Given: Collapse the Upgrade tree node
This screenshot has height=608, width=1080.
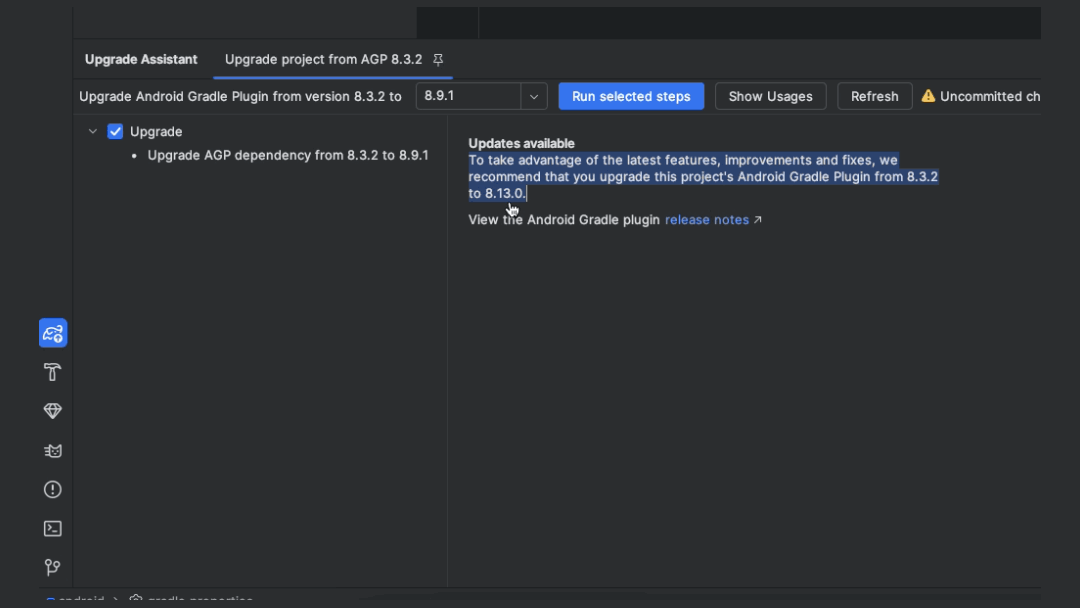Looking at the screenshot, I should coord(92,131).
